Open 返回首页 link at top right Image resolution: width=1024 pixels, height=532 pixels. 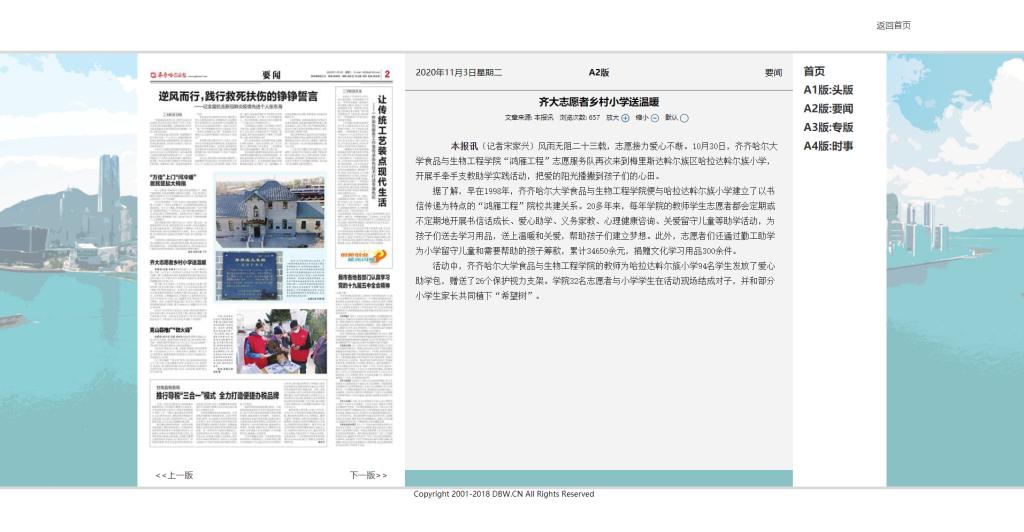tap(893, 26)
